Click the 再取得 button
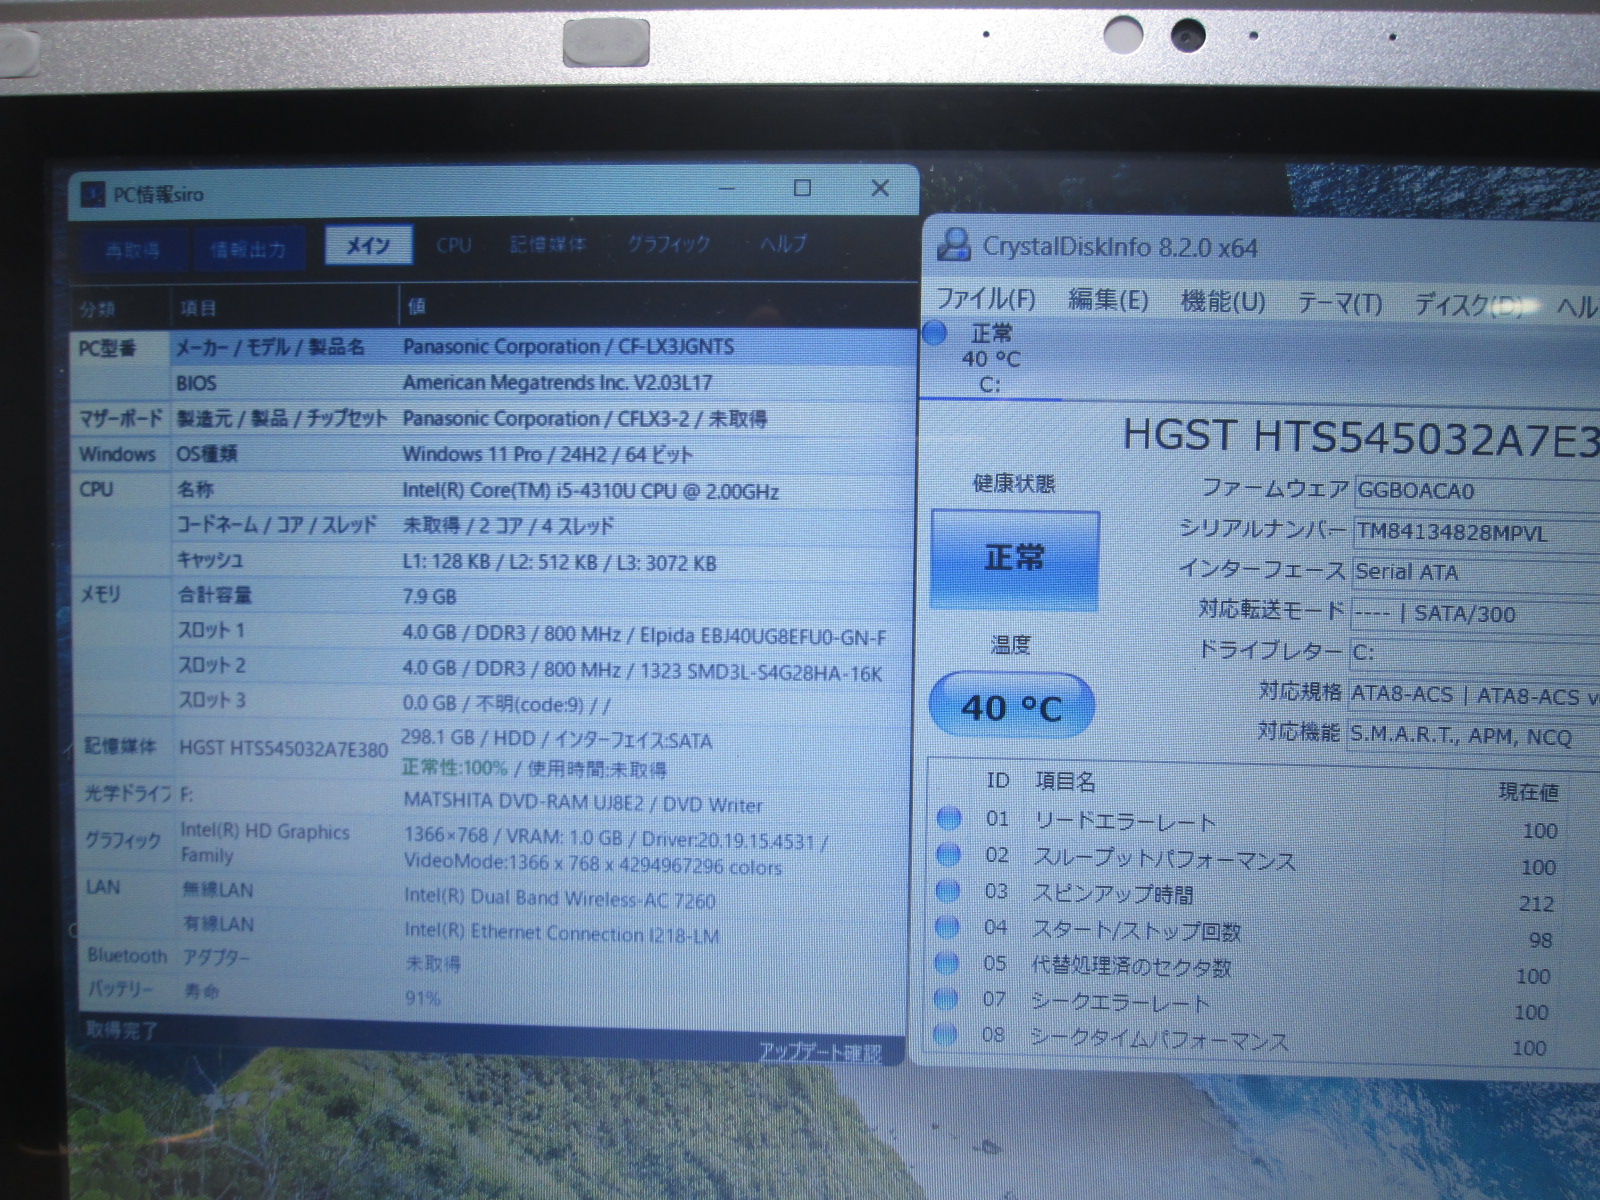This screenshot has height=1200, width=1600. (133, 250)
